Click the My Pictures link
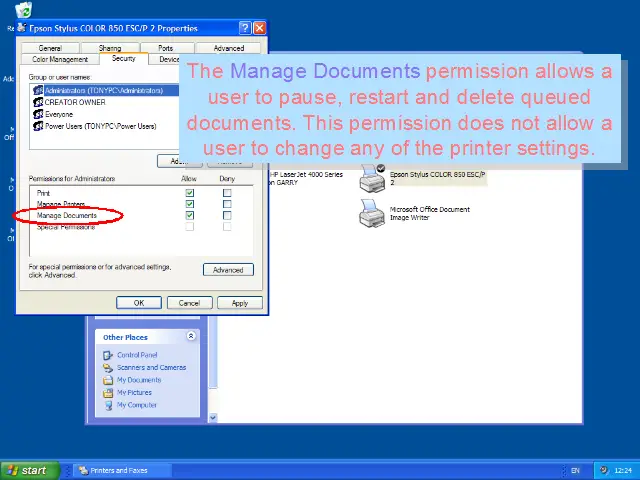The image size is (640, 480). pos(134,393)
